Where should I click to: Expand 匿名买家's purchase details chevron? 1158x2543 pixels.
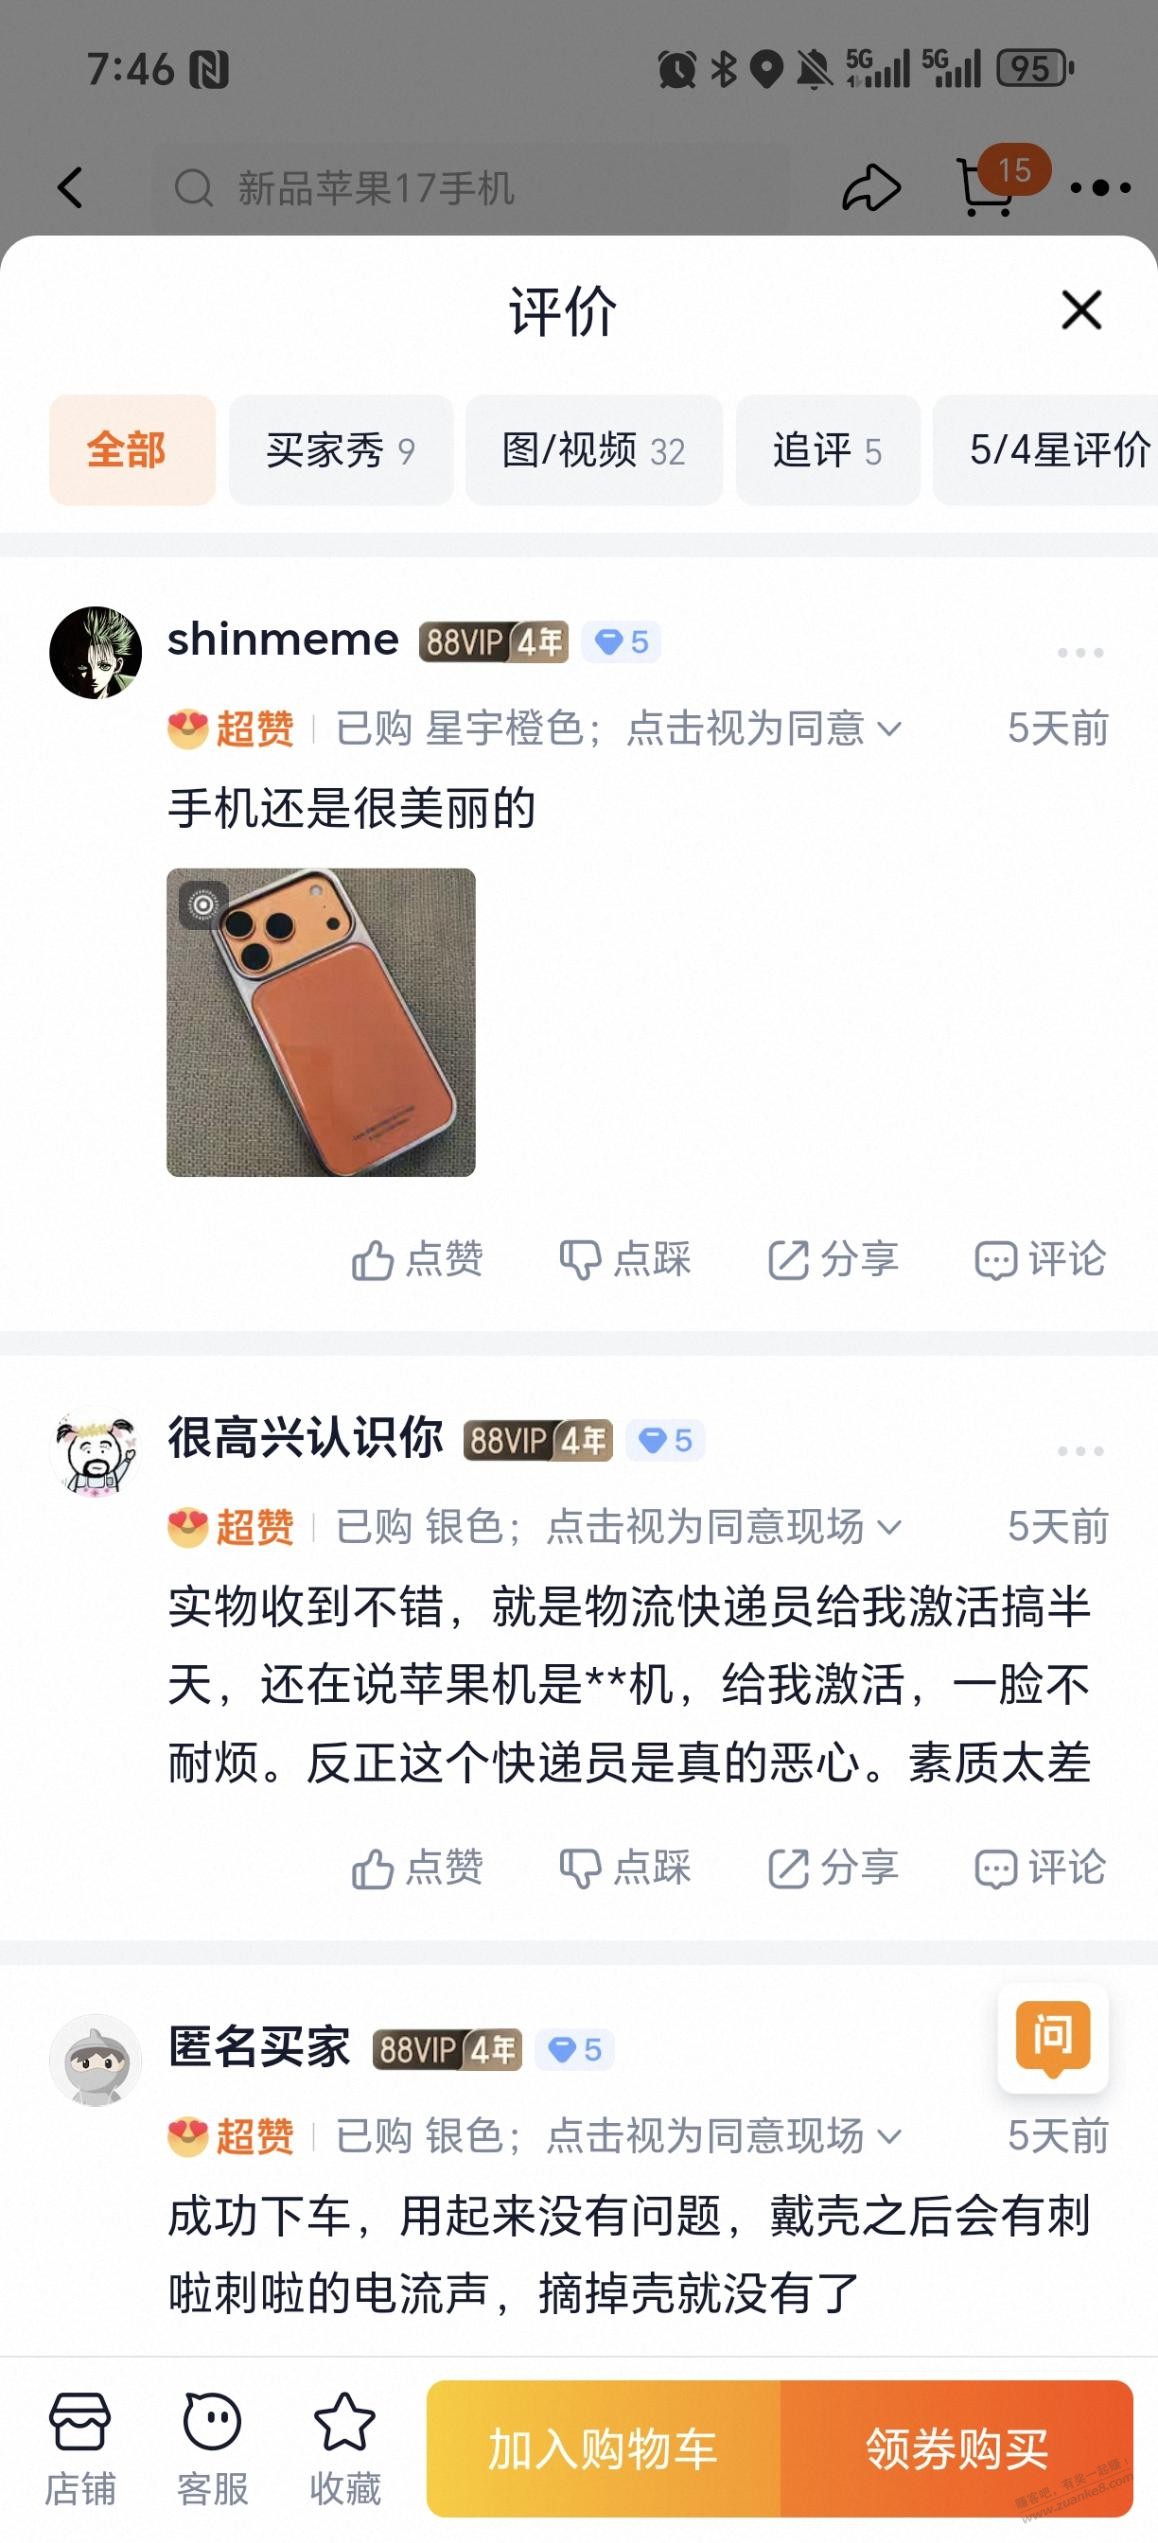[x=889, y=2136]
